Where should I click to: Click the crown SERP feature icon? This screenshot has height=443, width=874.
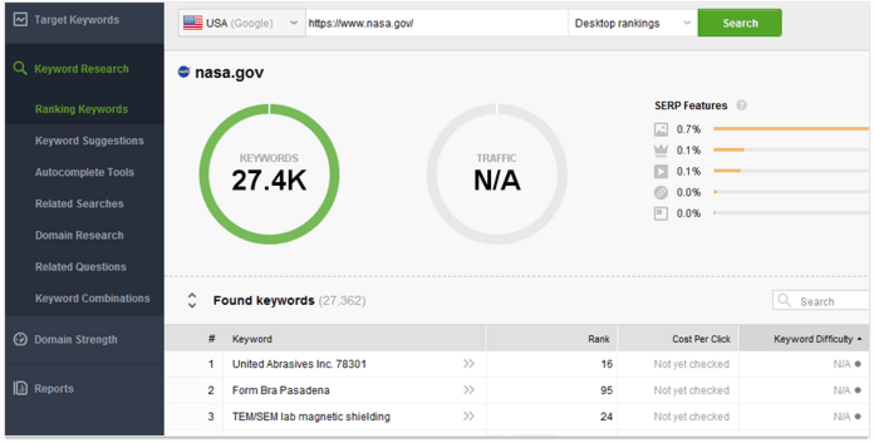pyautogui.click(x=660, y=150)
